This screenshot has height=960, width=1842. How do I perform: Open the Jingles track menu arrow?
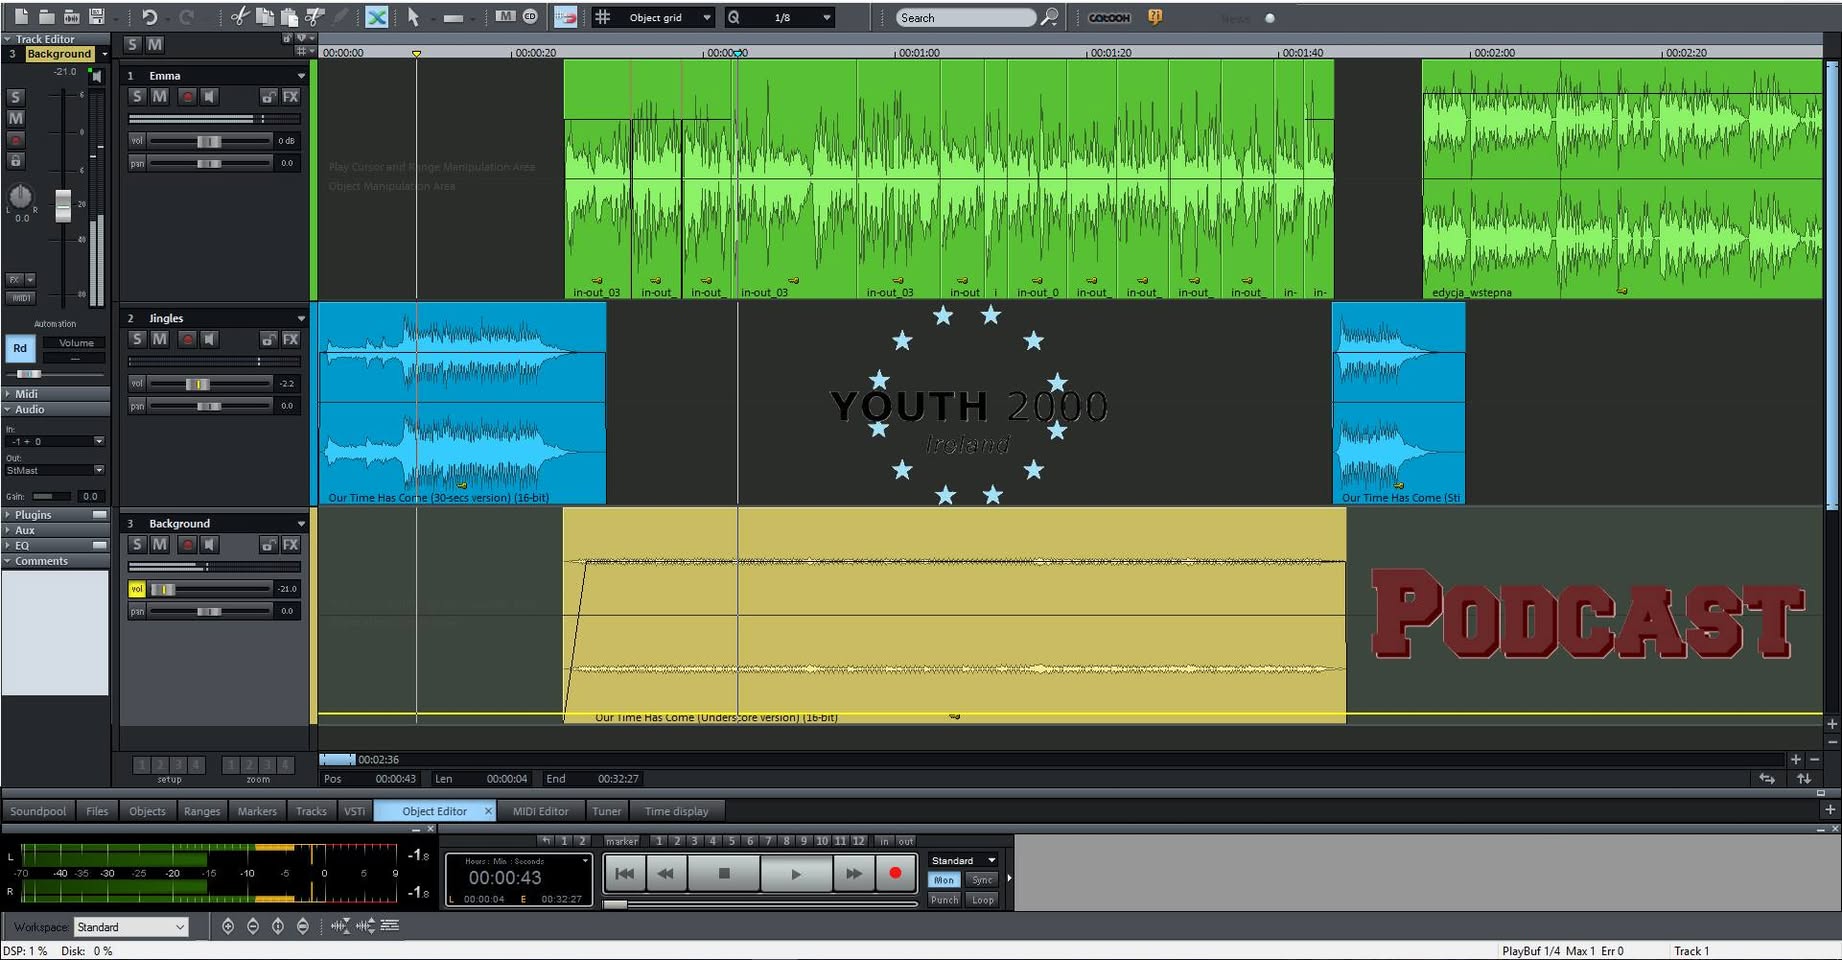pyautogui.click(x=300, y=319)
